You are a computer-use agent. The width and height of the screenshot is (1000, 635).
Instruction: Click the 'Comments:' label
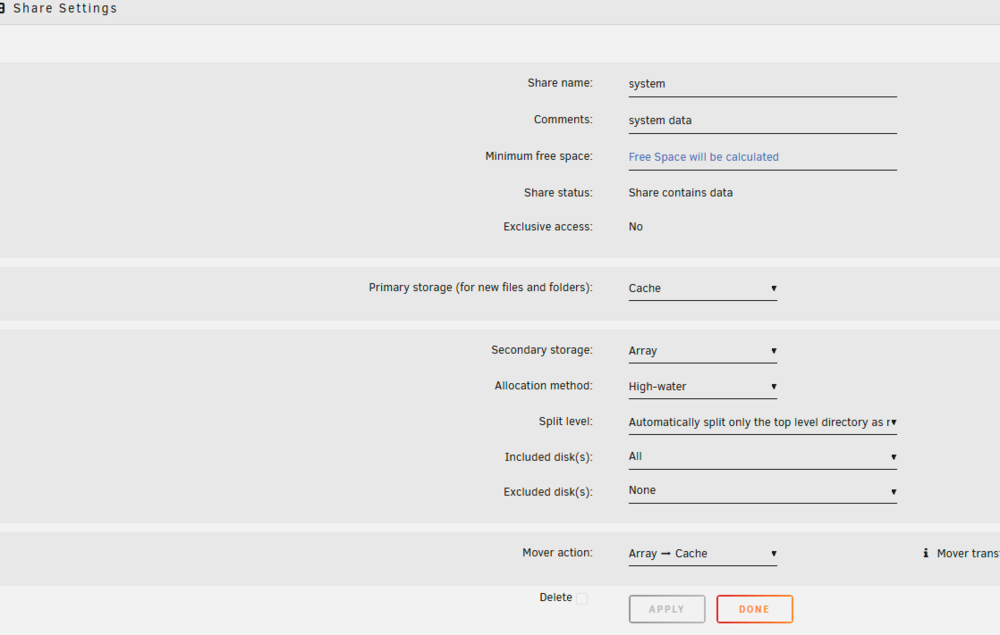[563, 119]
